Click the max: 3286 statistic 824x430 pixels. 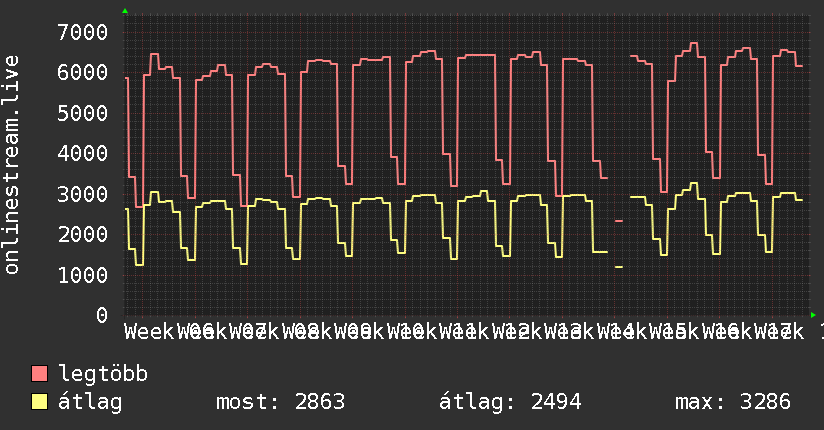tap(733, 402)
